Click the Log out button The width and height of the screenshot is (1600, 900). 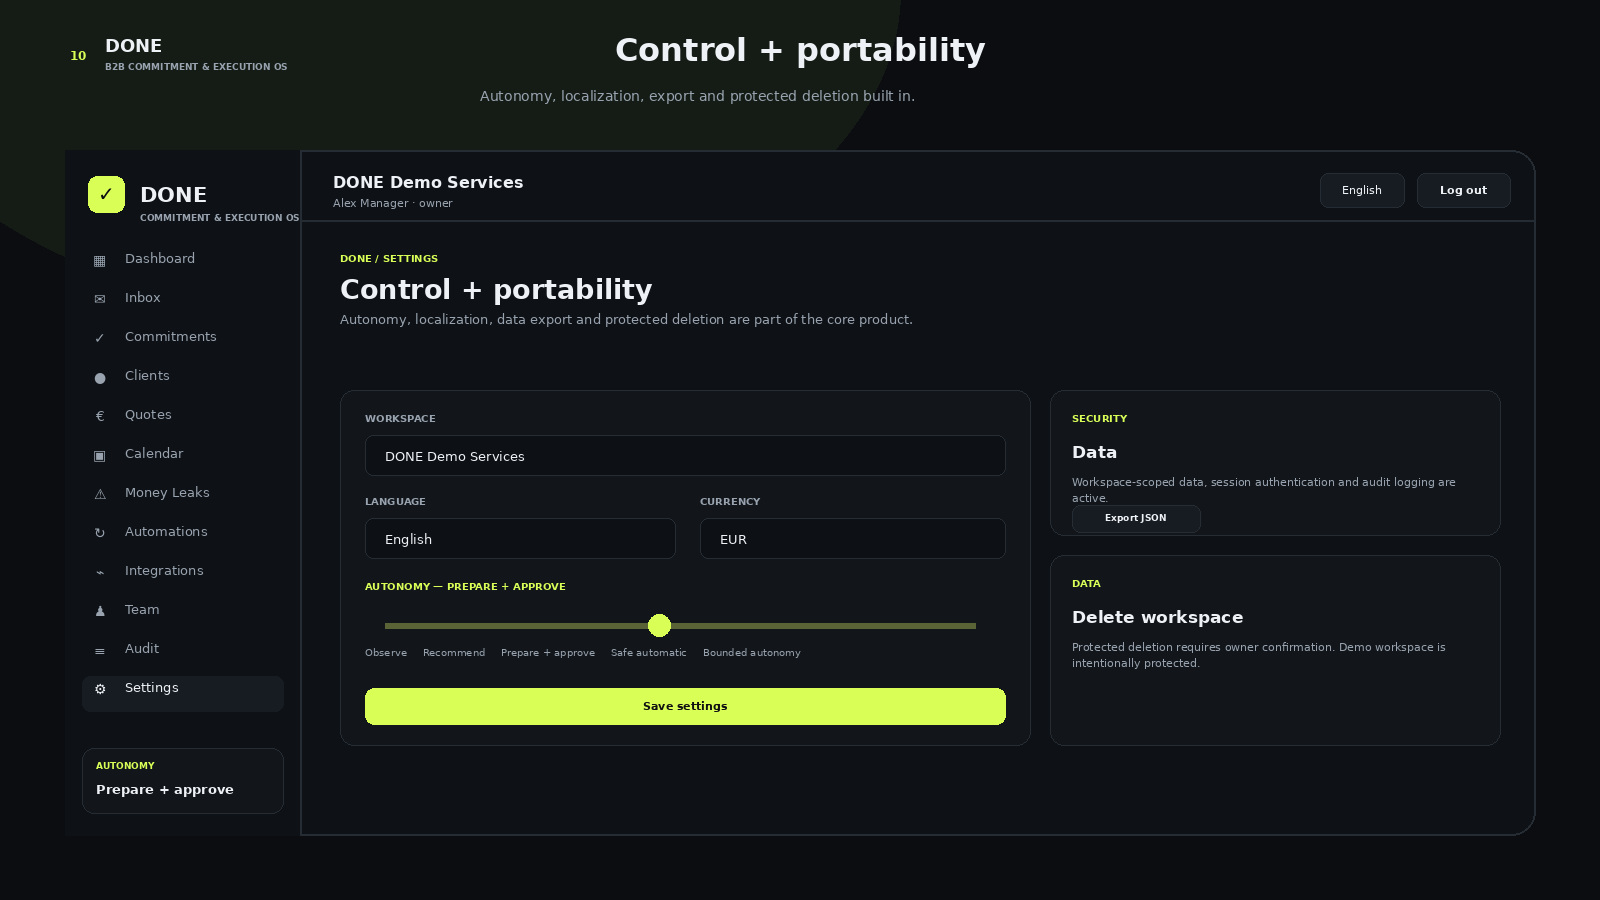tap(1463, 190)
